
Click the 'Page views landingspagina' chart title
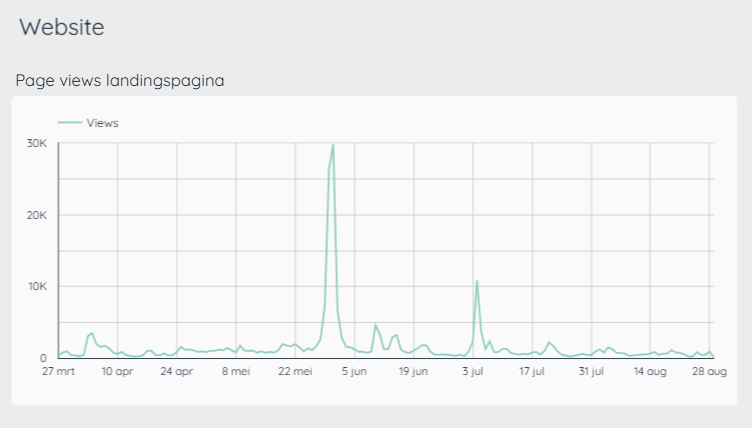point(120,80)
